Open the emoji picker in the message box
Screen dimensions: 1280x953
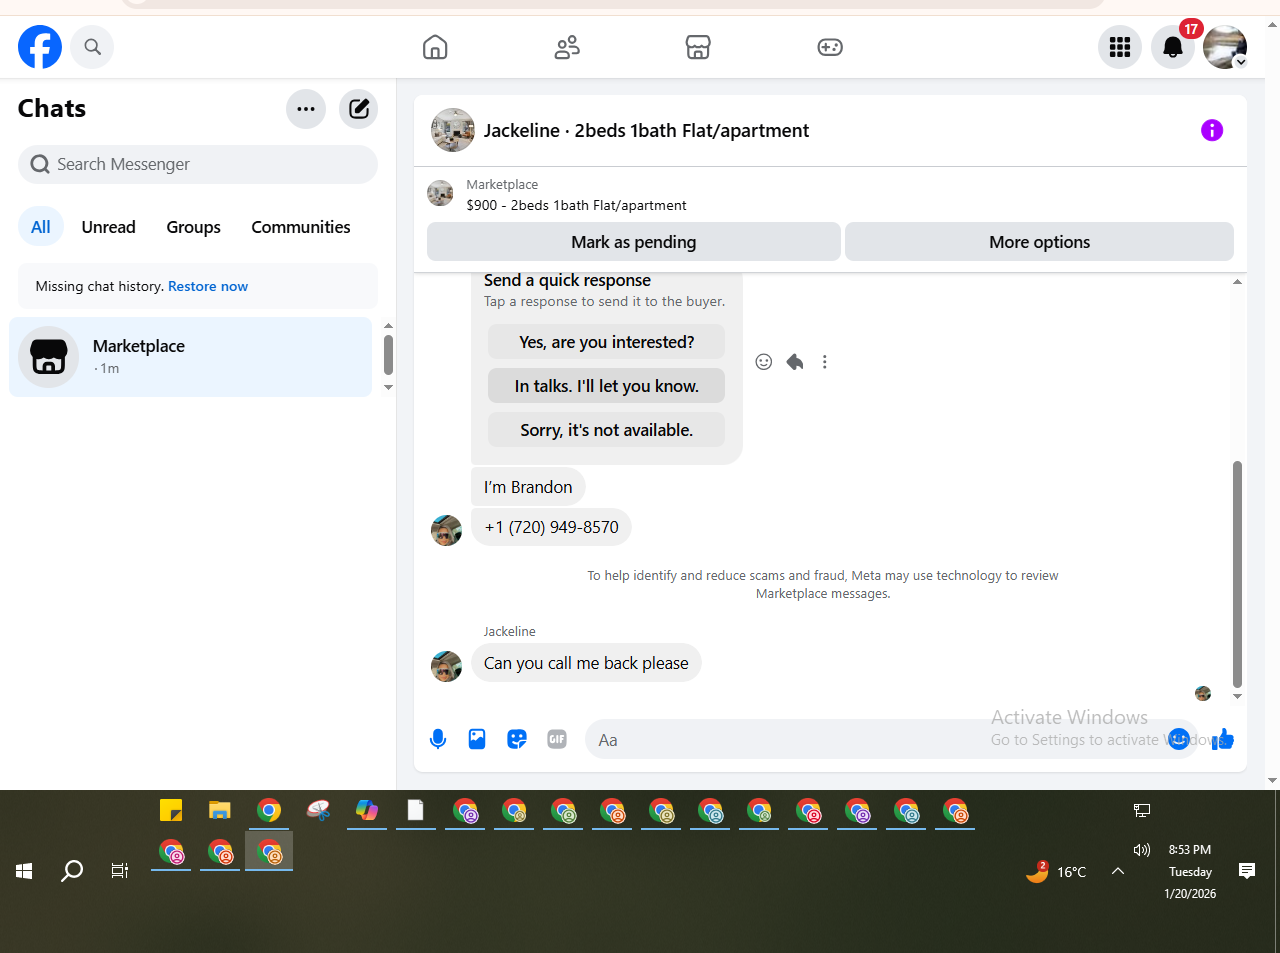1179,739
